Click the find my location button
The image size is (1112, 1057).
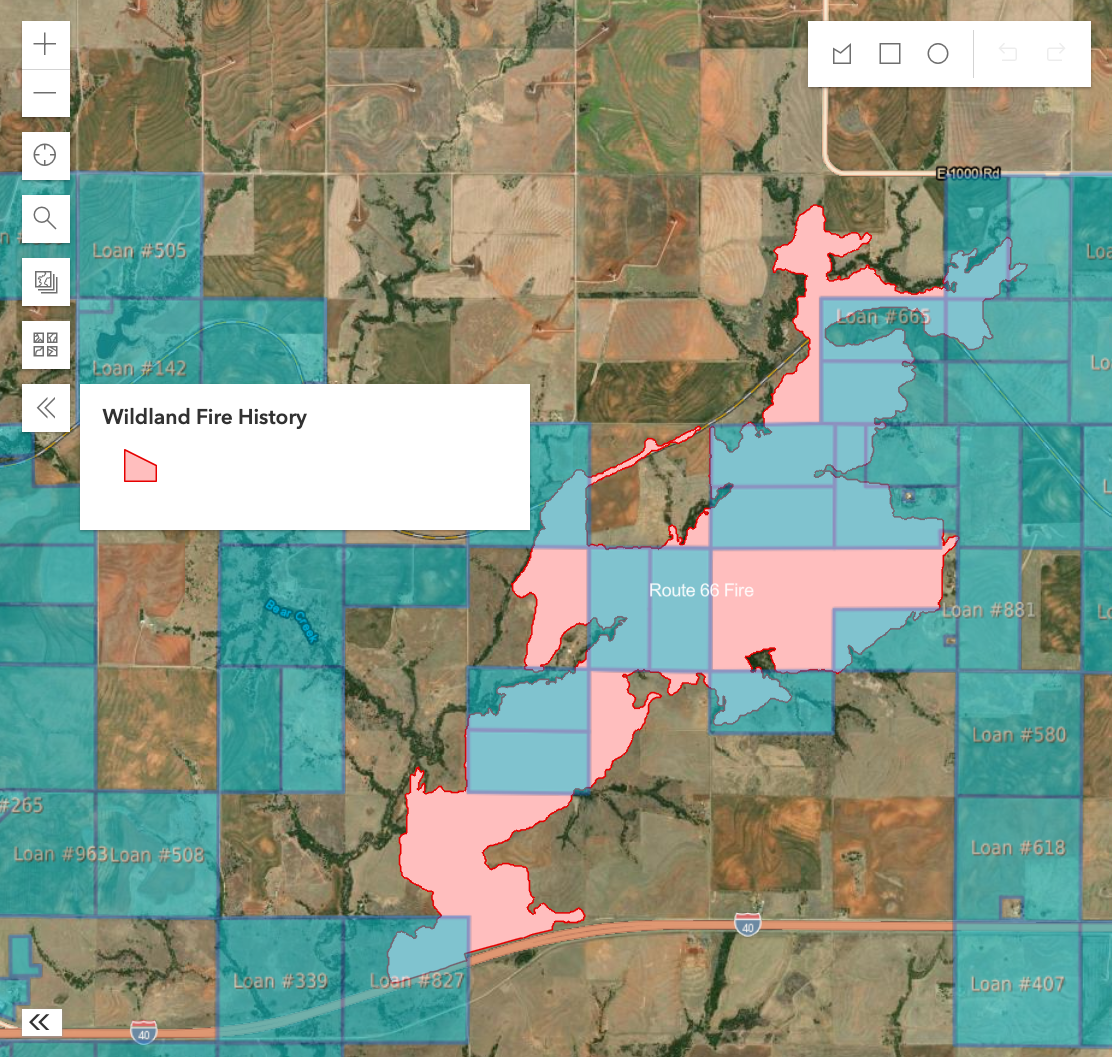[x=46, y=156]
